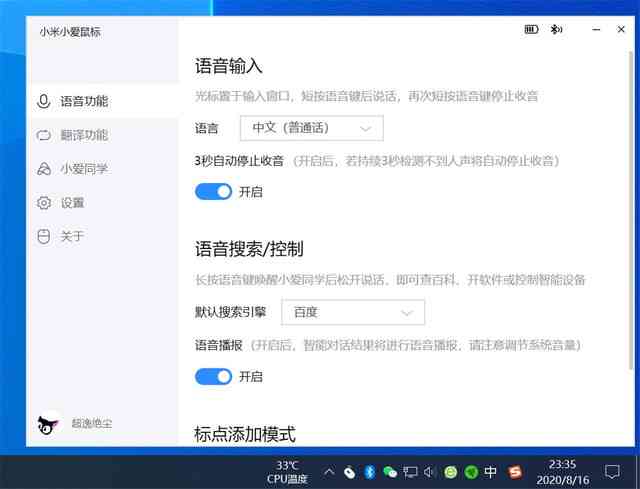Click the 中 input language indicator
Image resolution: width=640 pixels, height=489 pixels.
pos(490,472)
